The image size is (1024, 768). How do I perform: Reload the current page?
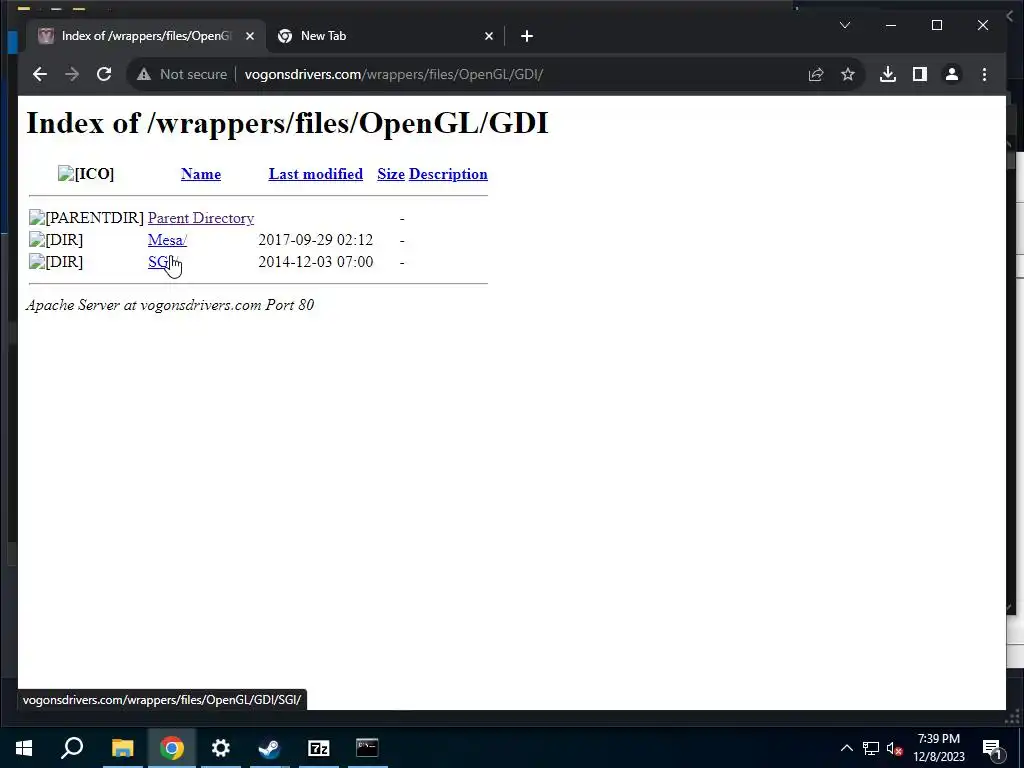coord(104,74)
